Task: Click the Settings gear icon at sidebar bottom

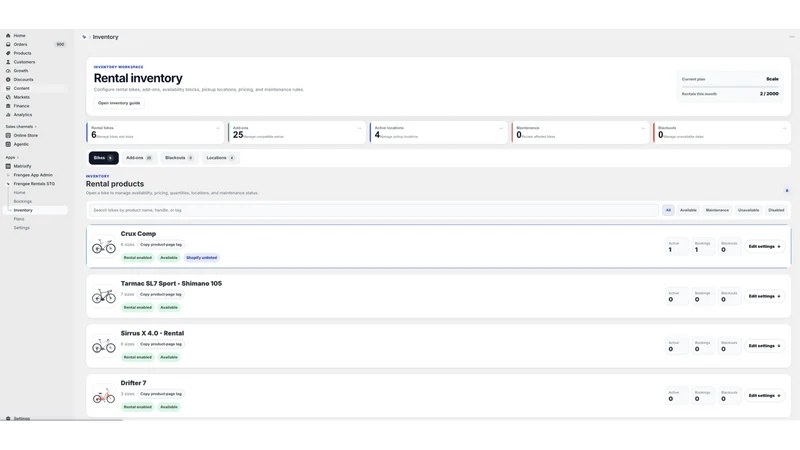Action: [x=8, y=418]
